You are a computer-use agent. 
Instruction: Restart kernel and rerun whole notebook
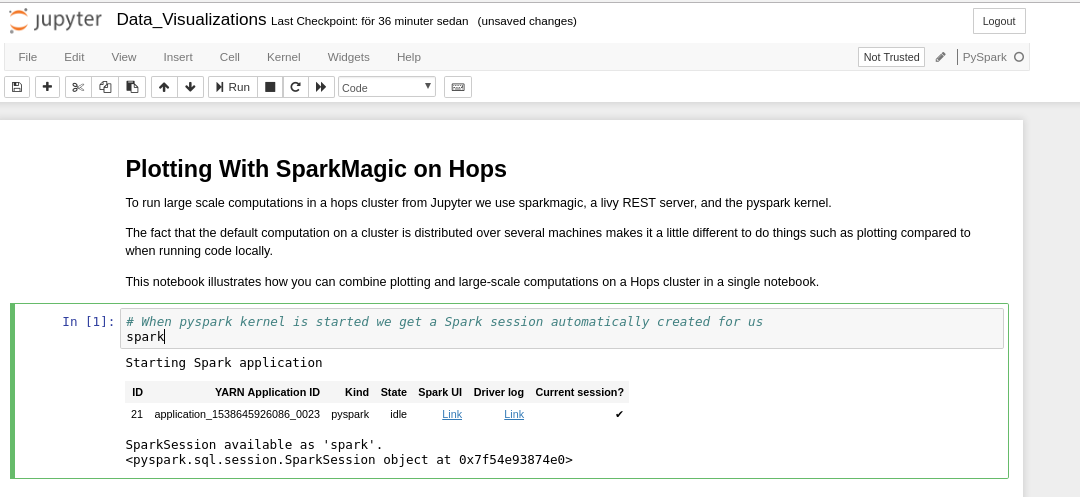(x=321, y=87)
